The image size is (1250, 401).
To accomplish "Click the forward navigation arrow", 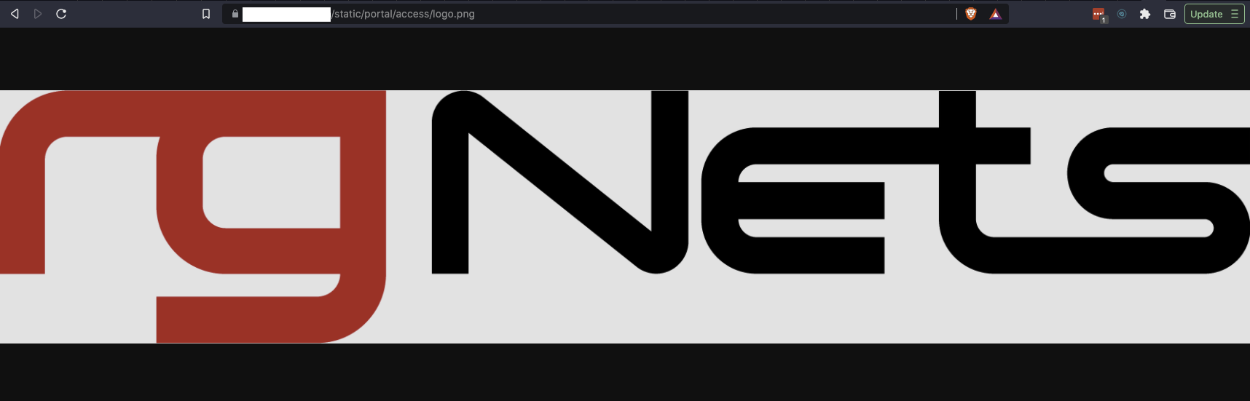I will (38, 14).
